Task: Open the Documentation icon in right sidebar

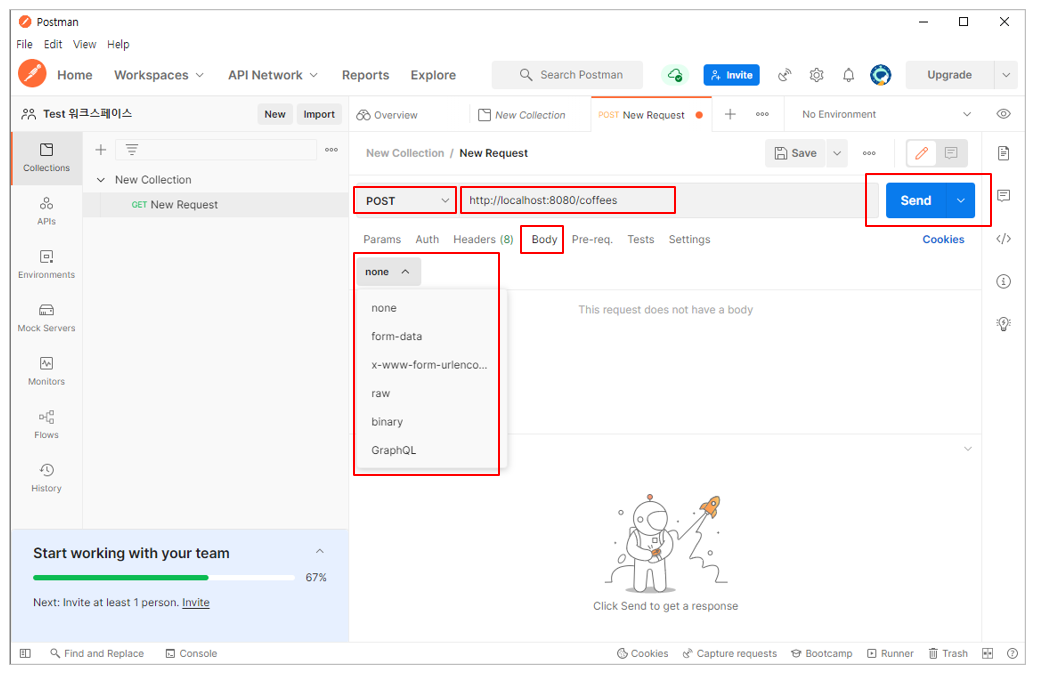Action: coord(1003,153)
